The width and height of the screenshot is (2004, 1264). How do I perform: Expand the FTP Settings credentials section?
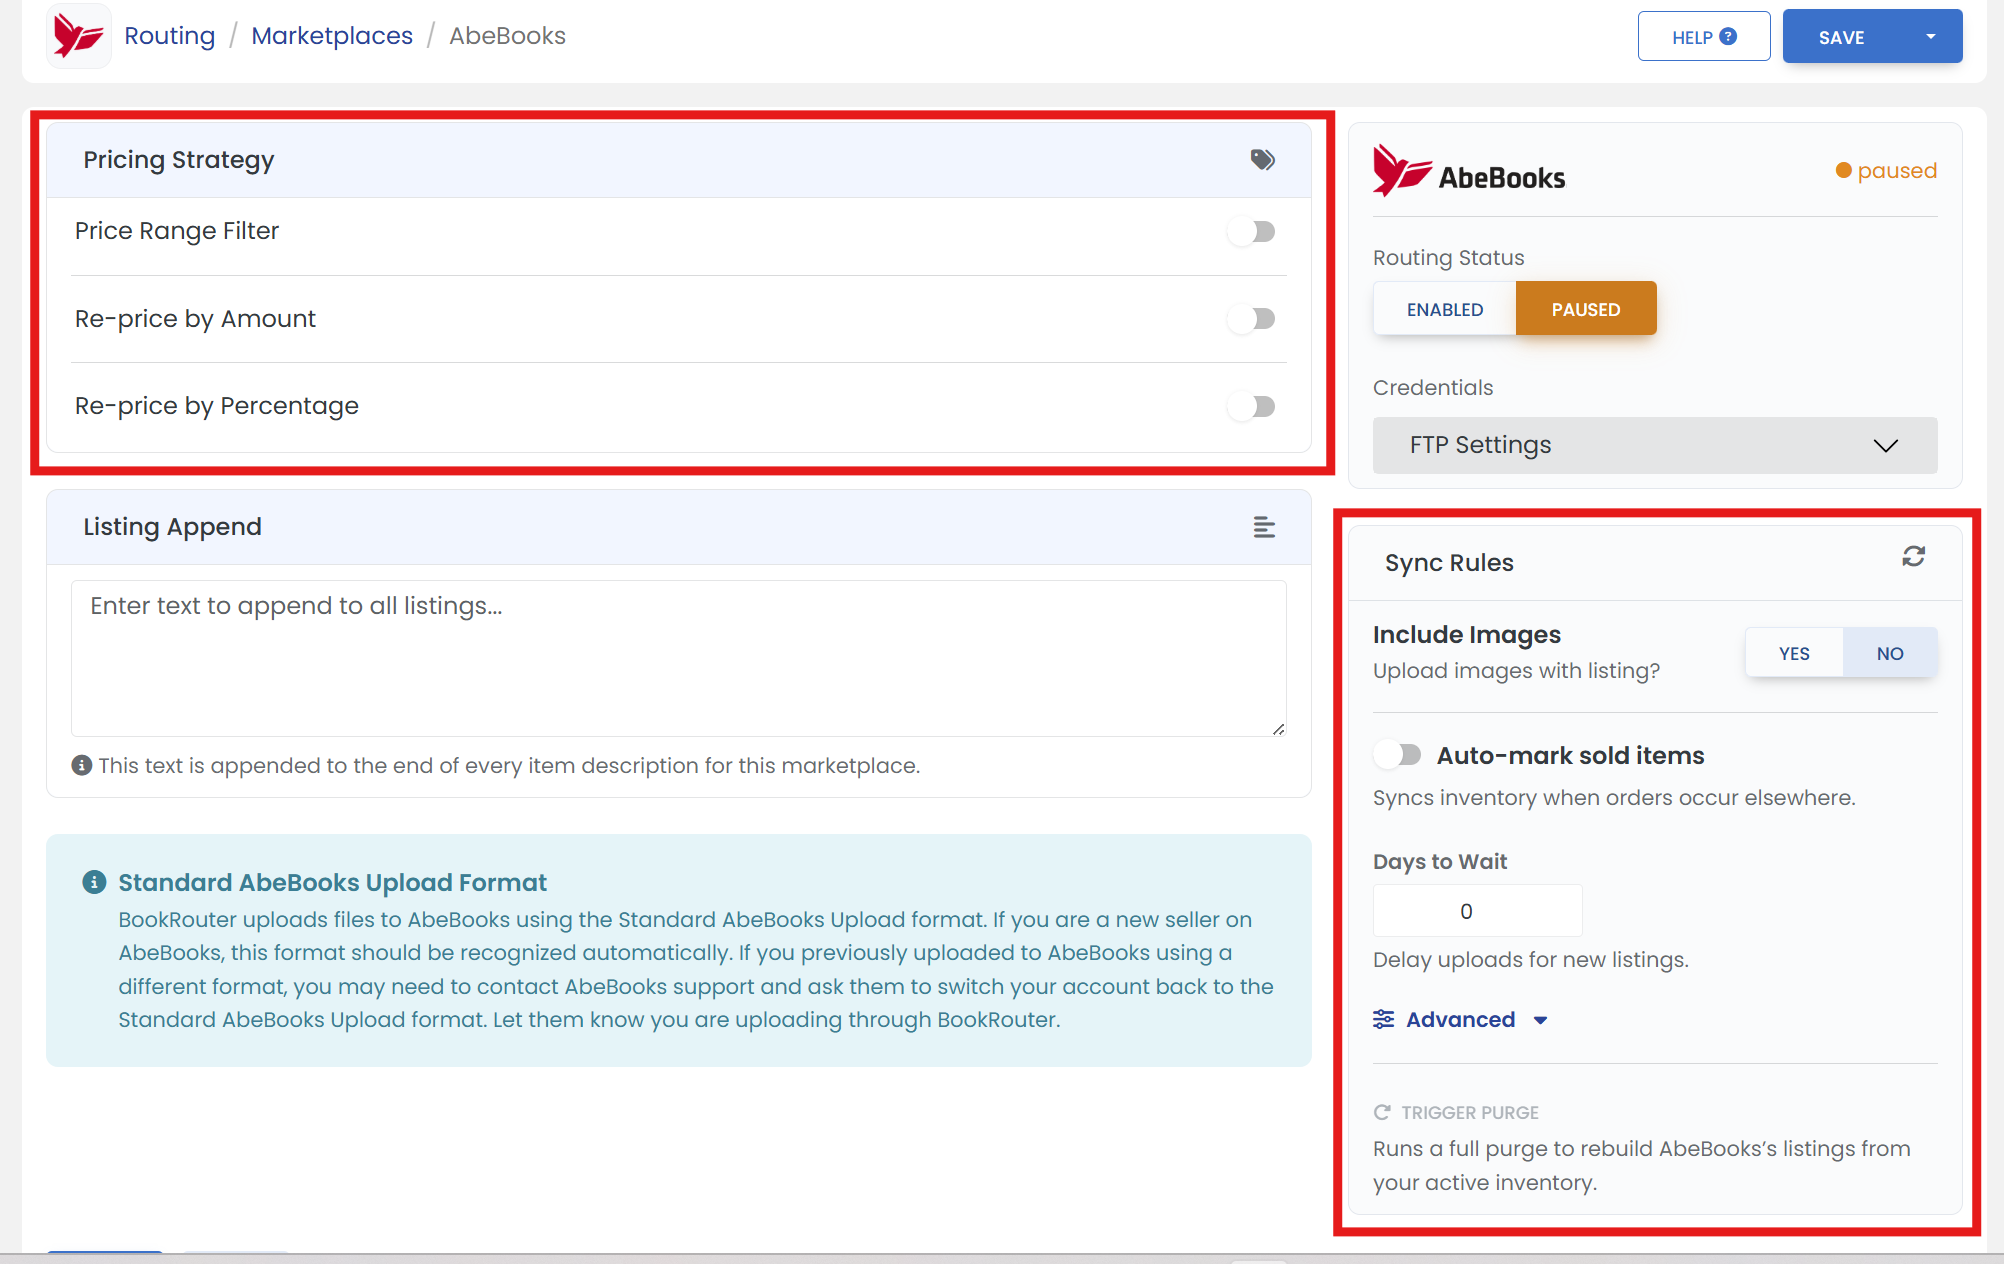point(1655,445)
